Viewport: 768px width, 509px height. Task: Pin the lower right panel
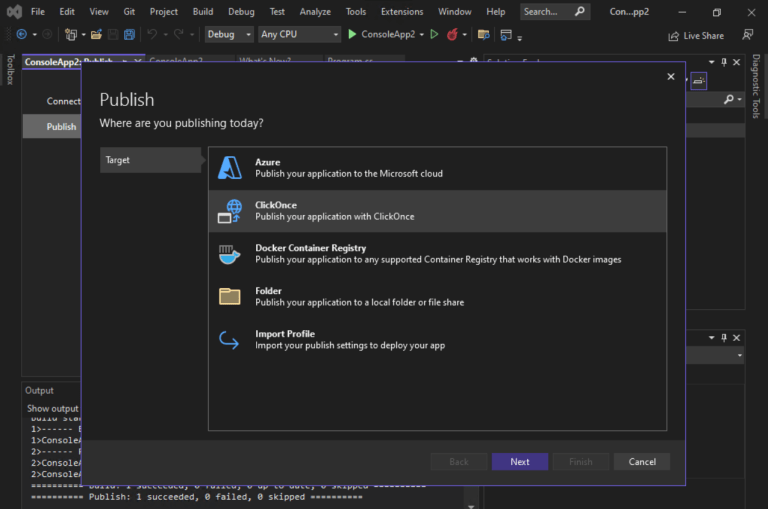coord(724,338)
